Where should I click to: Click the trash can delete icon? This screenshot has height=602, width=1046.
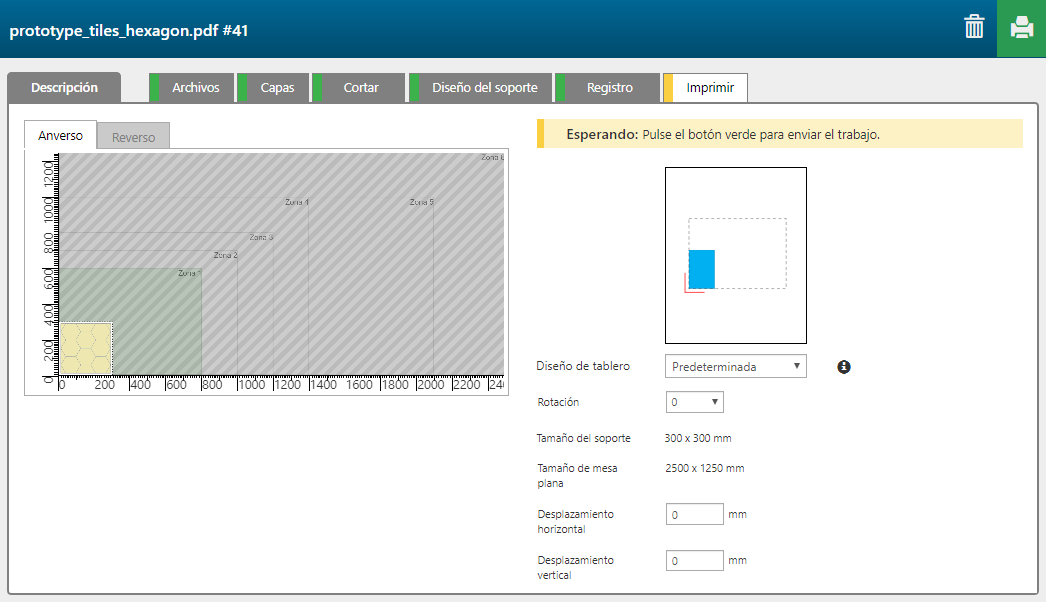(x=974, y=27)
